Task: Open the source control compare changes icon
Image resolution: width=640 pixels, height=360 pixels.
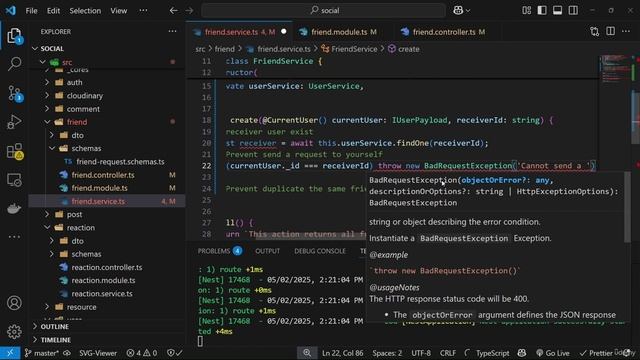Action: pyautogui.click(x=595, y=31)
